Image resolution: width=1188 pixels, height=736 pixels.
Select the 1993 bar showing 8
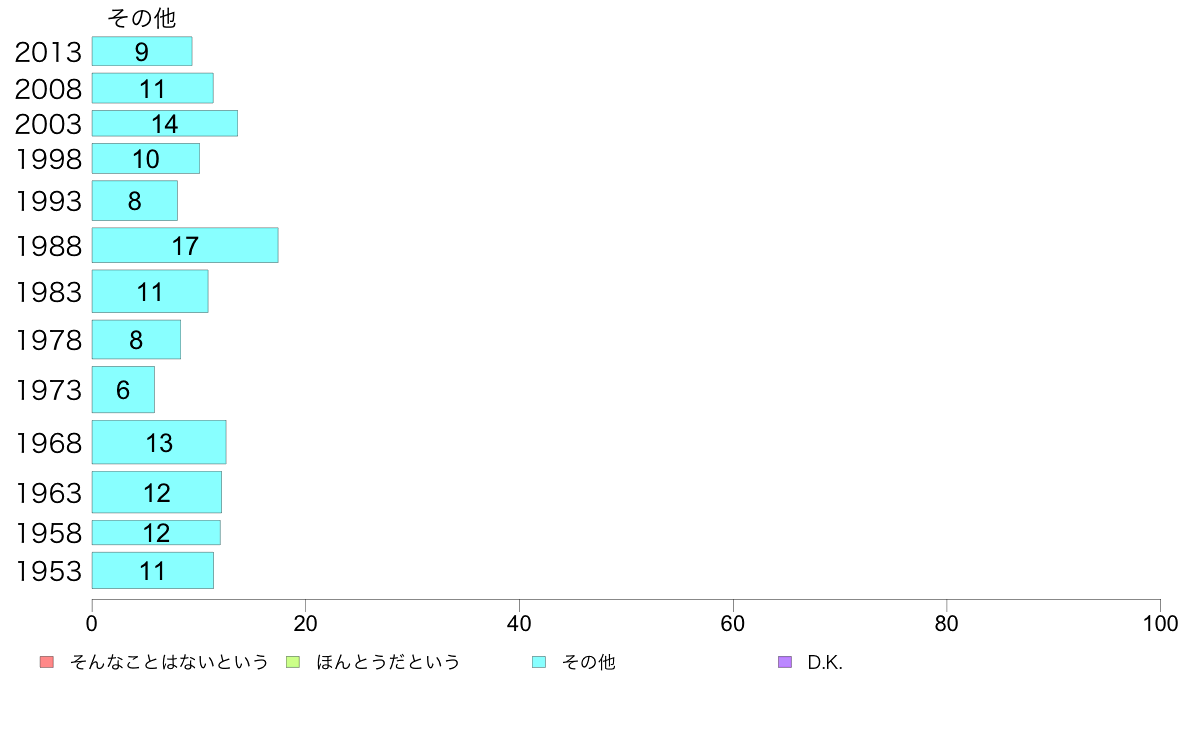click(x=134, y=201)
